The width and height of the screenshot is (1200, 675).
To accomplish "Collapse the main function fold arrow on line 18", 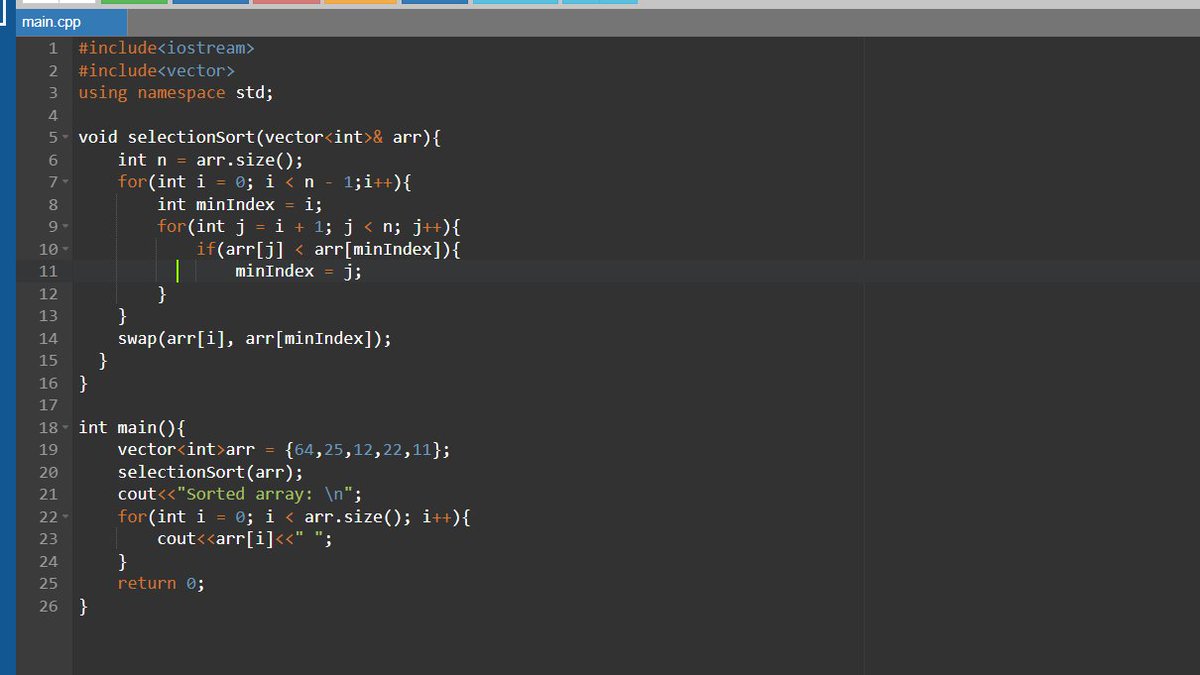I will coord(65,427).
